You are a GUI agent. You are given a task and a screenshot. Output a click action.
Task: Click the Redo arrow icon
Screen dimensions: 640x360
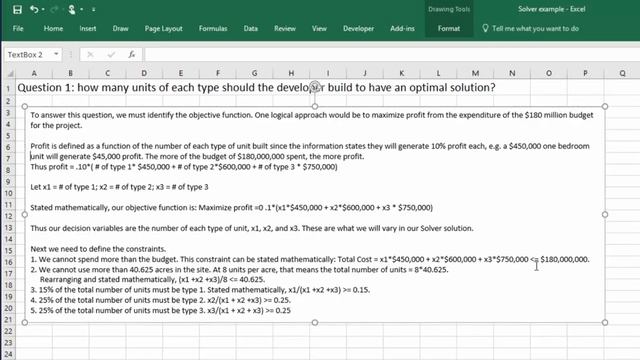click(54, 9)
